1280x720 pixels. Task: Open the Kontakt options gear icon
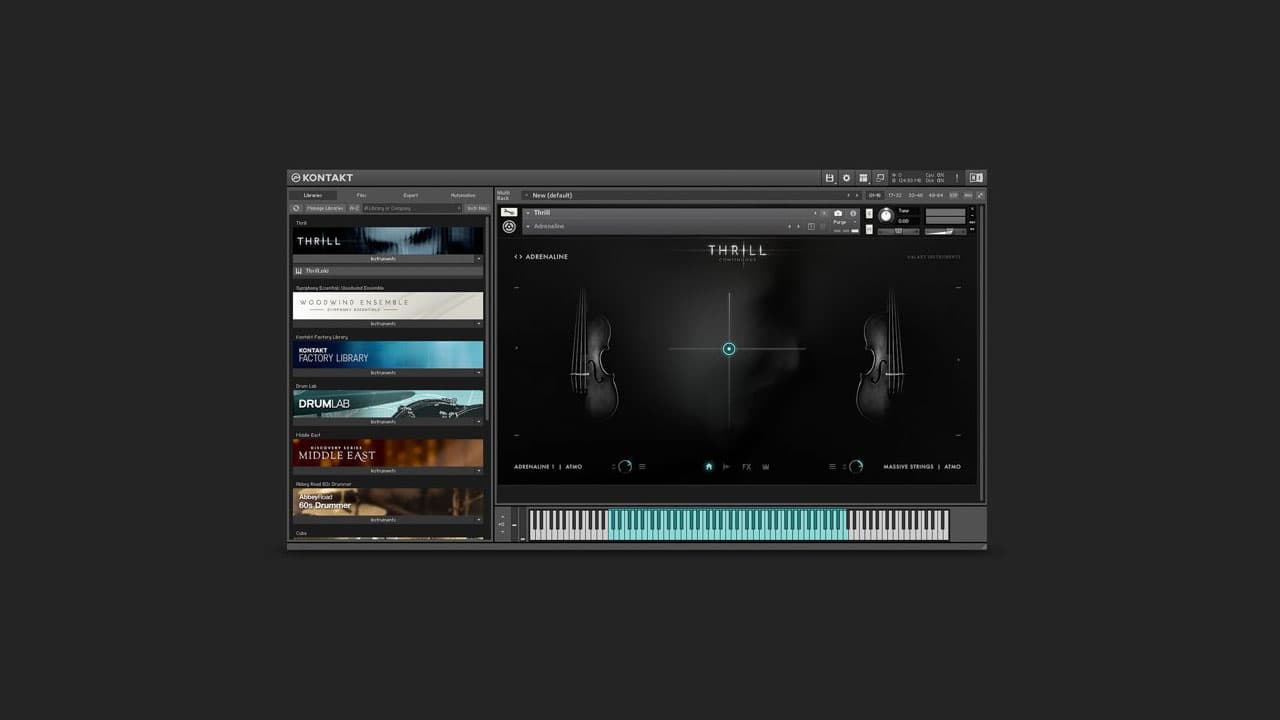pos(847,178)
